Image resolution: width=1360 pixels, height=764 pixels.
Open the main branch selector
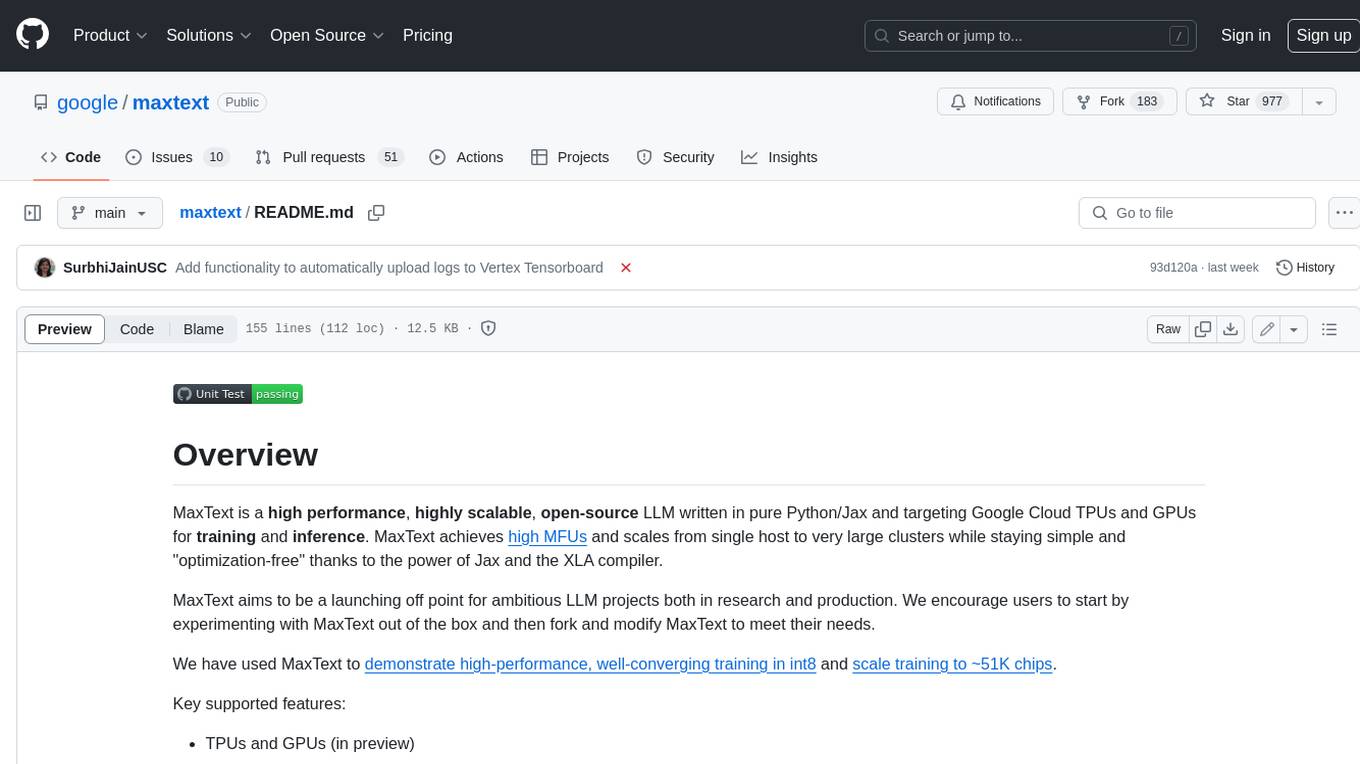click(110, 213)
